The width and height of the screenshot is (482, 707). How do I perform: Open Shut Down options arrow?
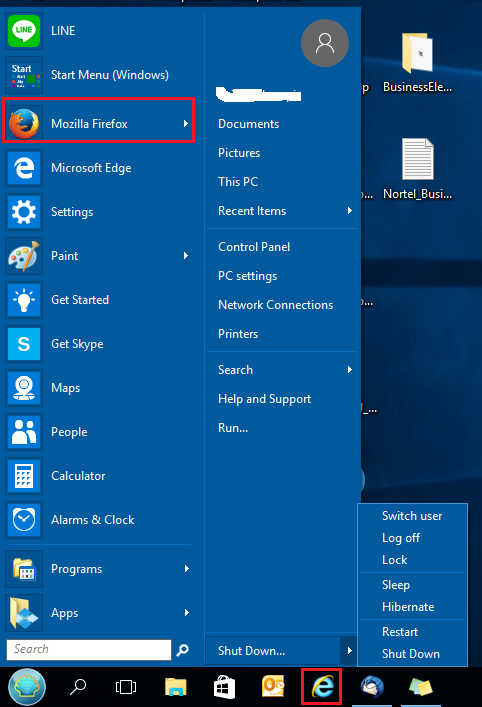[x=349, y=651]
